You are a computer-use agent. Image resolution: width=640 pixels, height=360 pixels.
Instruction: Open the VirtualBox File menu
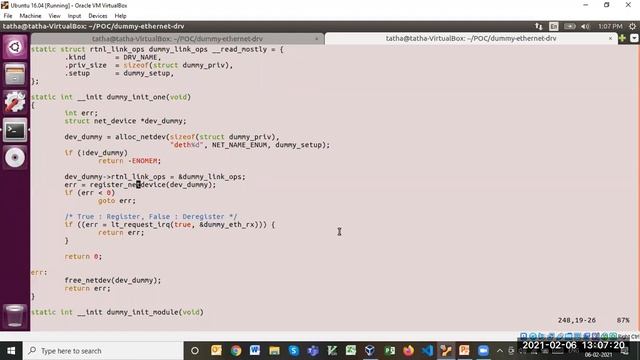8,16
